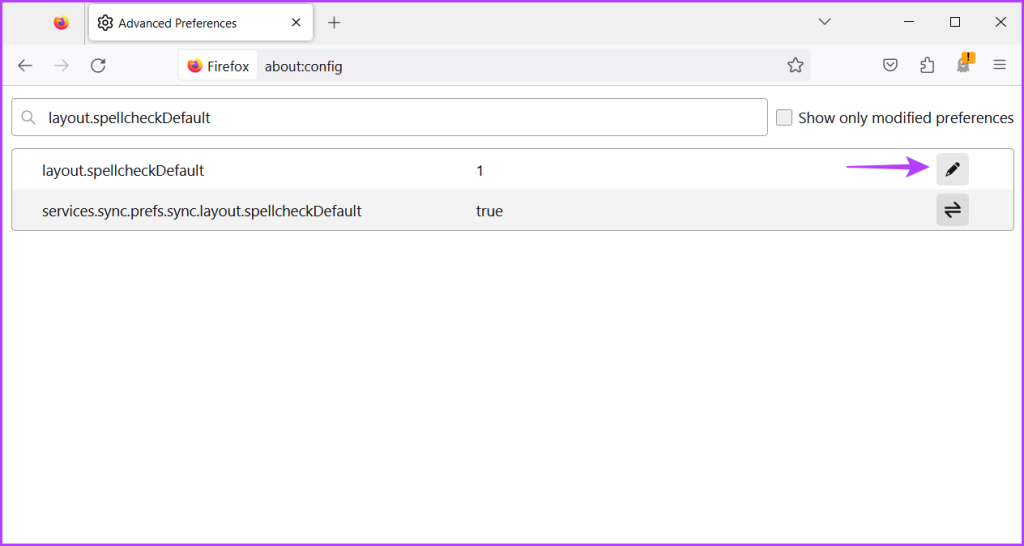Open the list all tabs dropdown

[825, 22]
